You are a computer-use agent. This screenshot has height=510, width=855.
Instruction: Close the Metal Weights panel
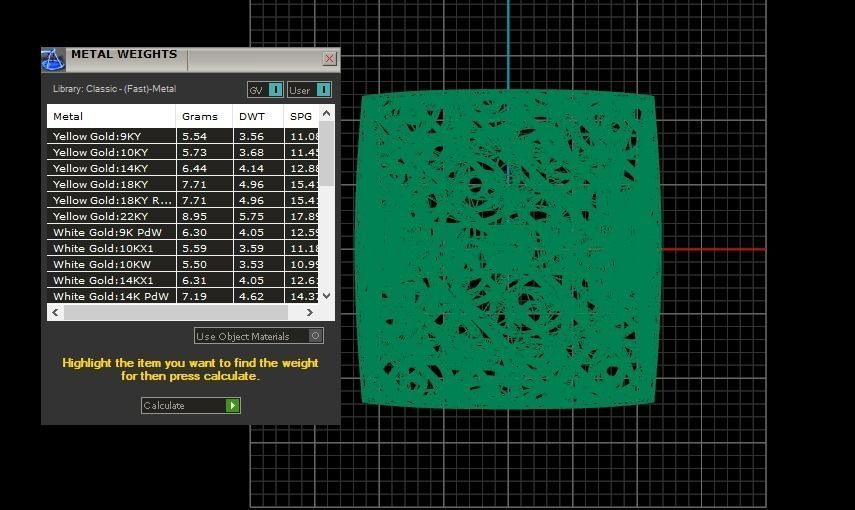pyautogui.click(x=329, y=58)
